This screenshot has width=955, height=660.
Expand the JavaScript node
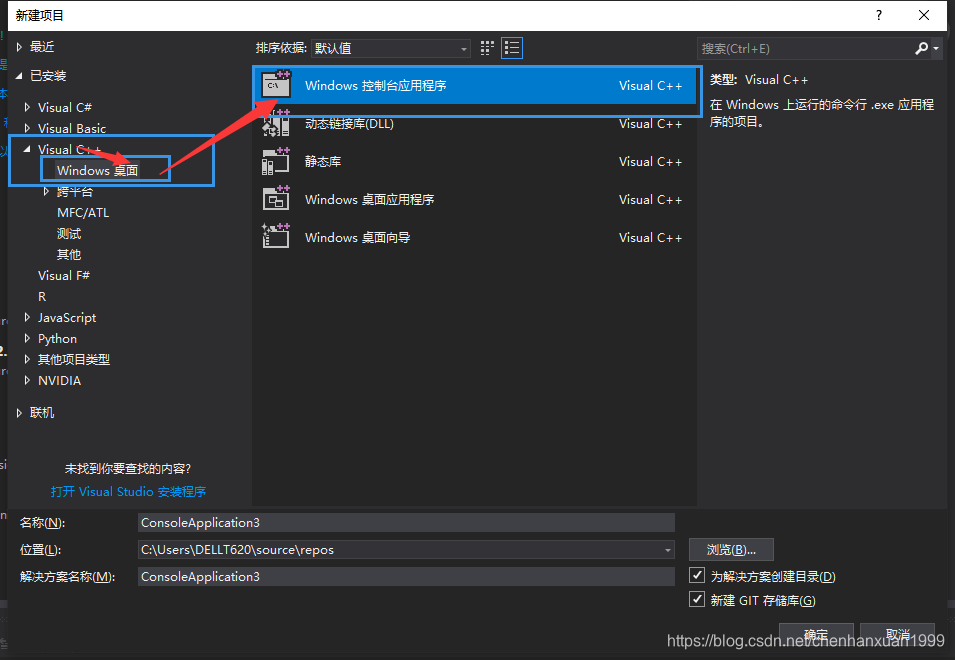tap(27, 317)
